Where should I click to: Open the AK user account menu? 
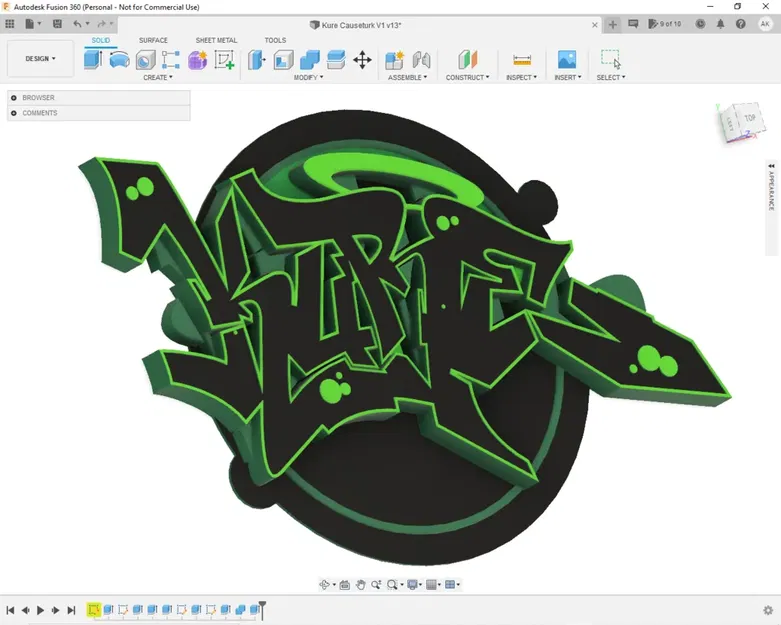[x=765, y=23]
